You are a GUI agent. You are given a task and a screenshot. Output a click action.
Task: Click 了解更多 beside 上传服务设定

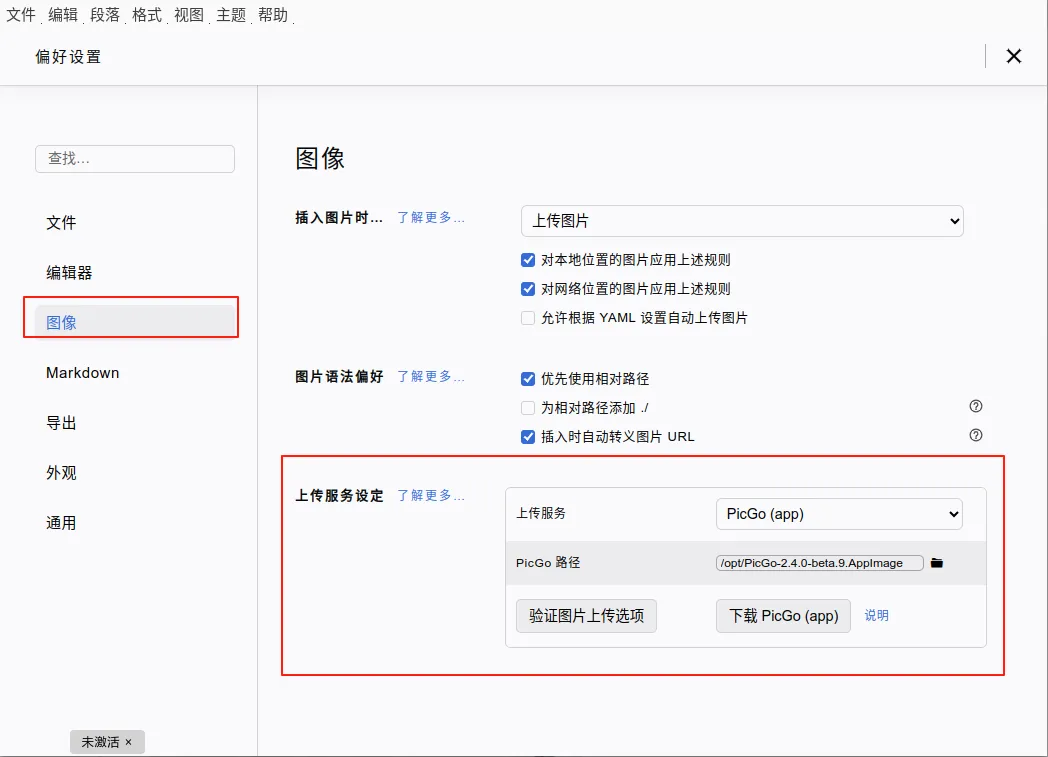click(430, 494)
